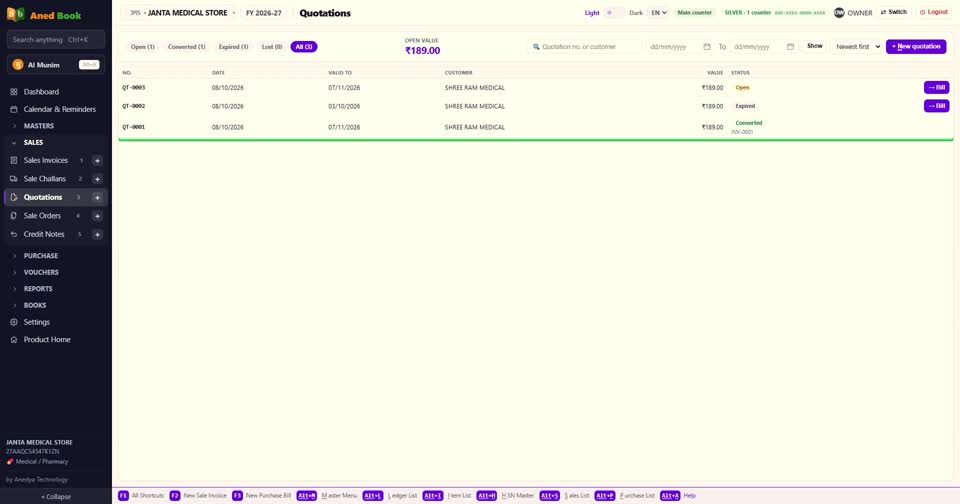
Task: Convert QT-0003 to Bill
Action: [x=936, y=88]
